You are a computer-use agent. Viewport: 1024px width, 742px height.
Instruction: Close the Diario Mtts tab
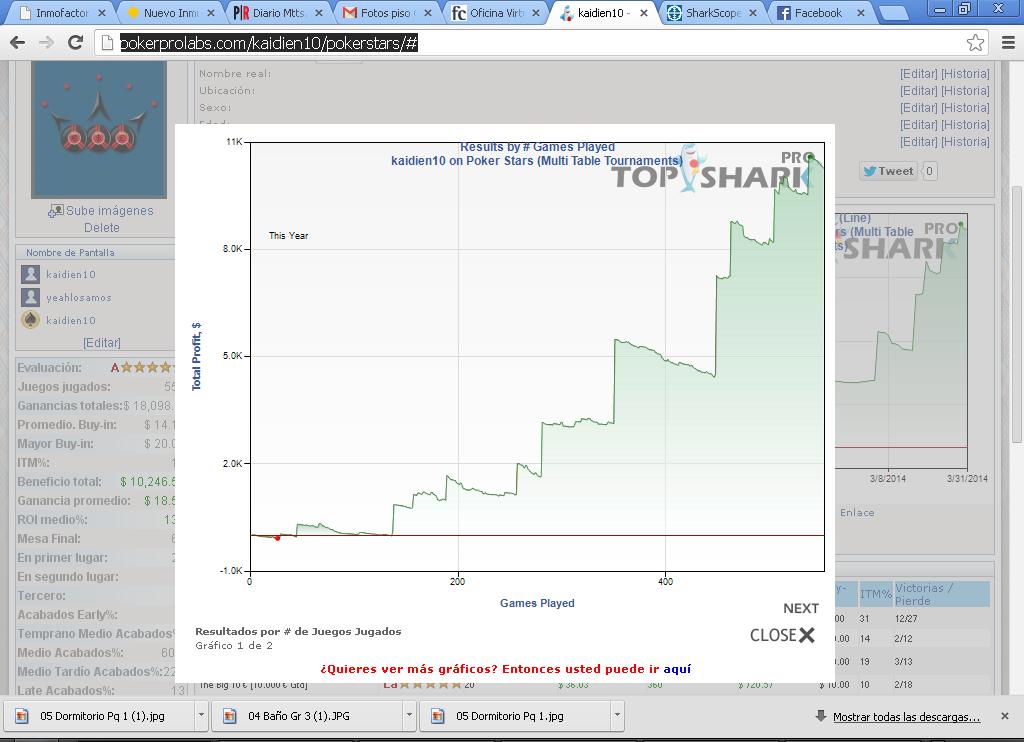pyautogui.click(x=319, y=12)
